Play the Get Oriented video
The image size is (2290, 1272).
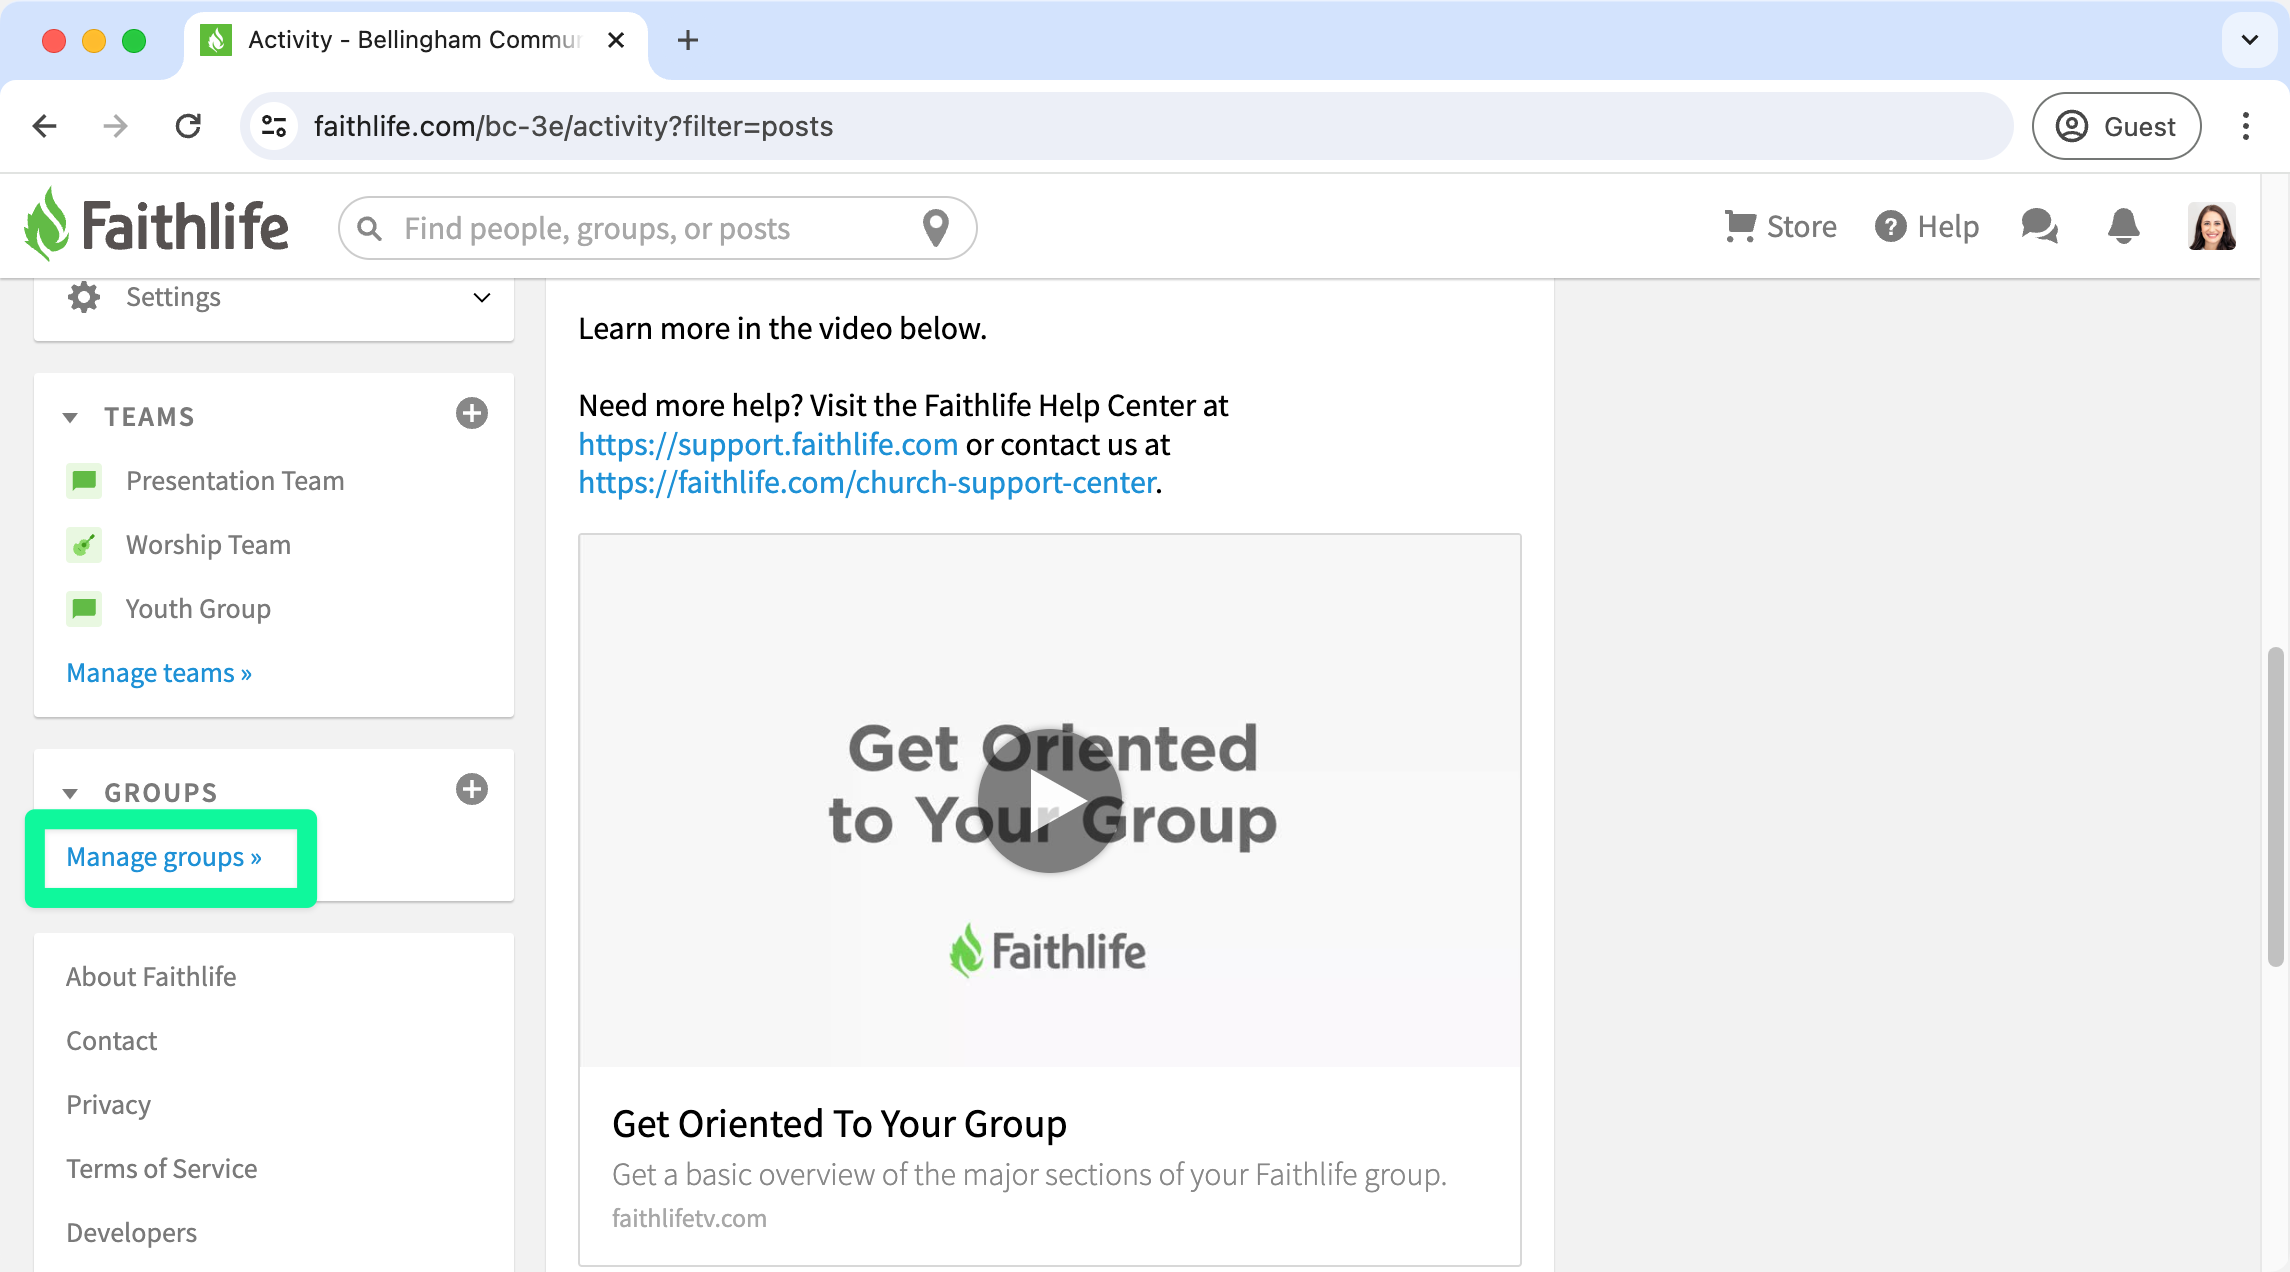pyautogui.click(x=1049, y=800)
